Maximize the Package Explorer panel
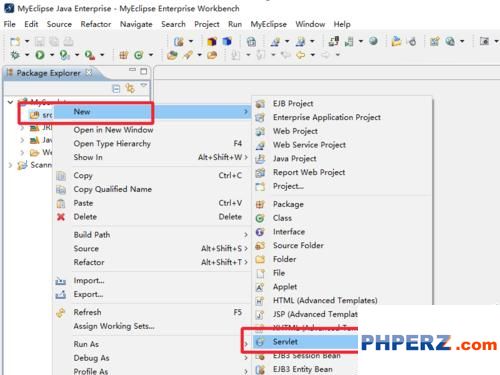This screenshot has width=500, height=375. coord(144,71)
